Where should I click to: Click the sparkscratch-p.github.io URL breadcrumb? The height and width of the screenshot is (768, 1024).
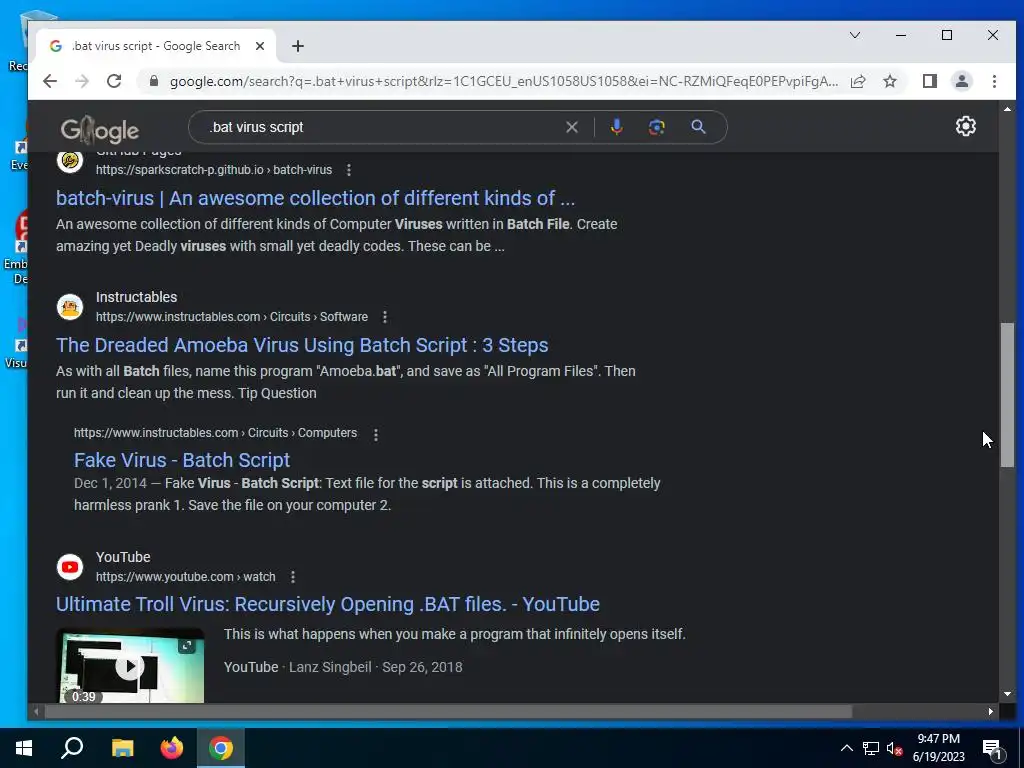214,170
